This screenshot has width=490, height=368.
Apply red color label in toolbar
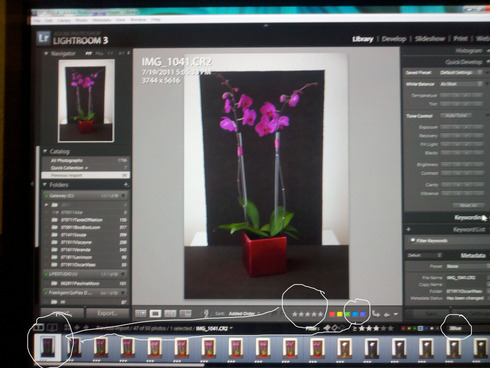[x=332, y=314]
